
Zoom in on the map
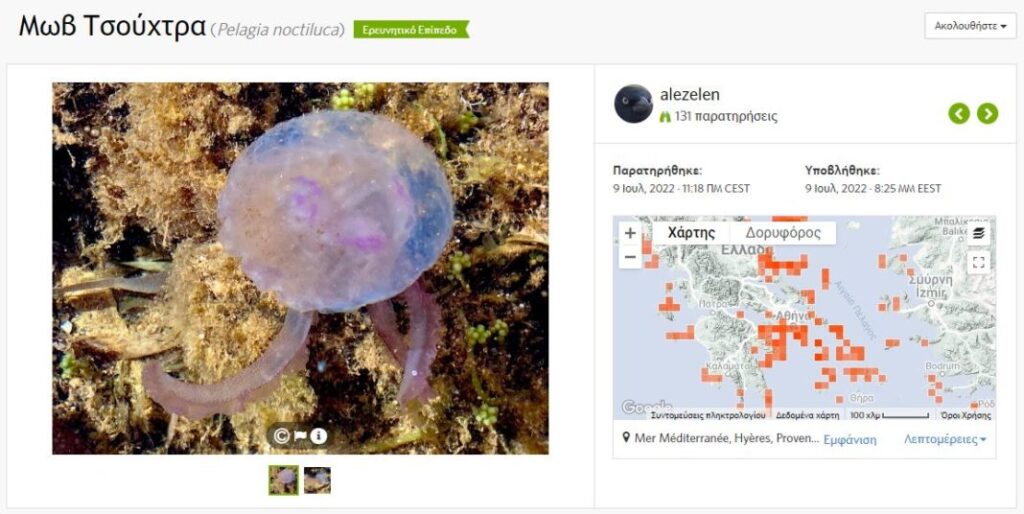[x=630, y=233]
